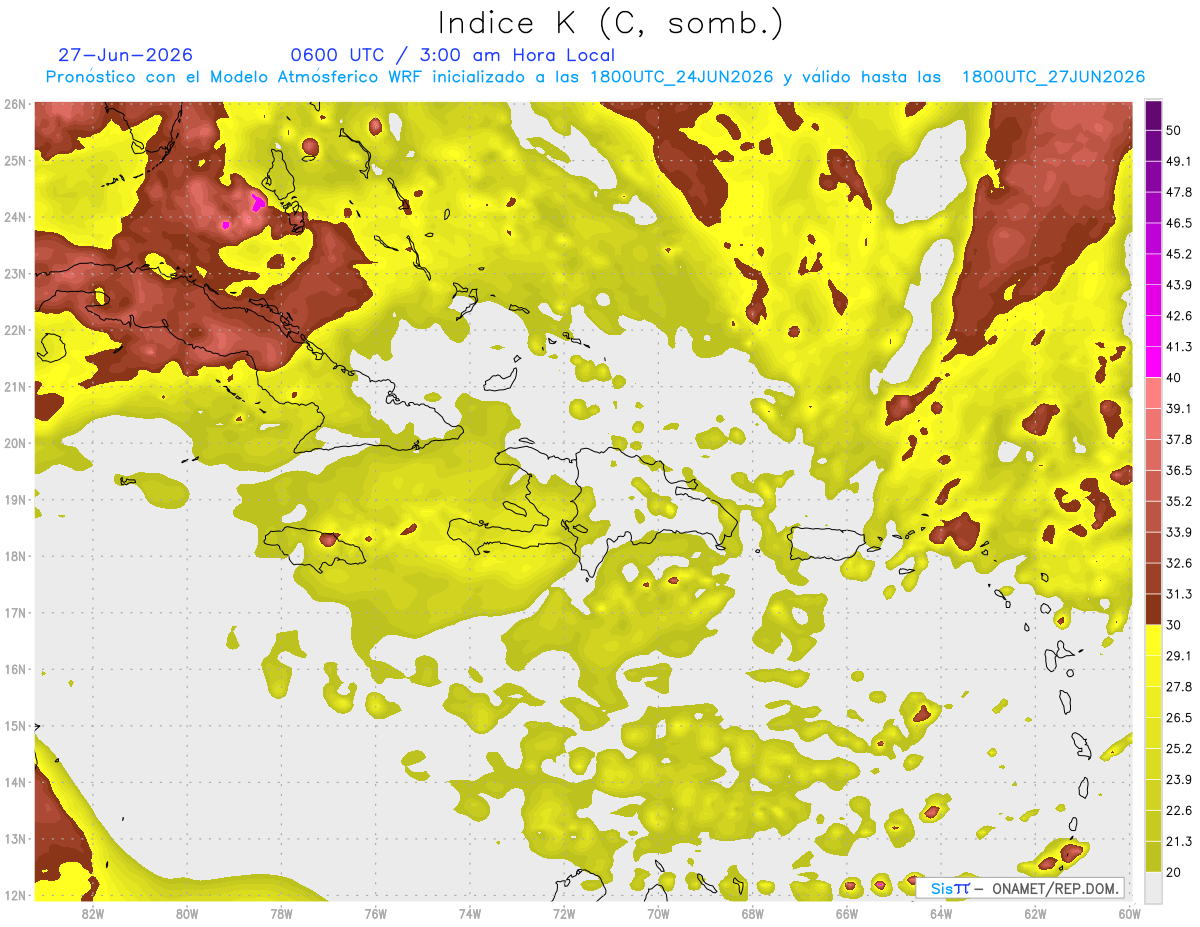Click the 'ONAMET/REP.DOM.' credit label
Screen dimensions: 1200x927
point(1054,888)
